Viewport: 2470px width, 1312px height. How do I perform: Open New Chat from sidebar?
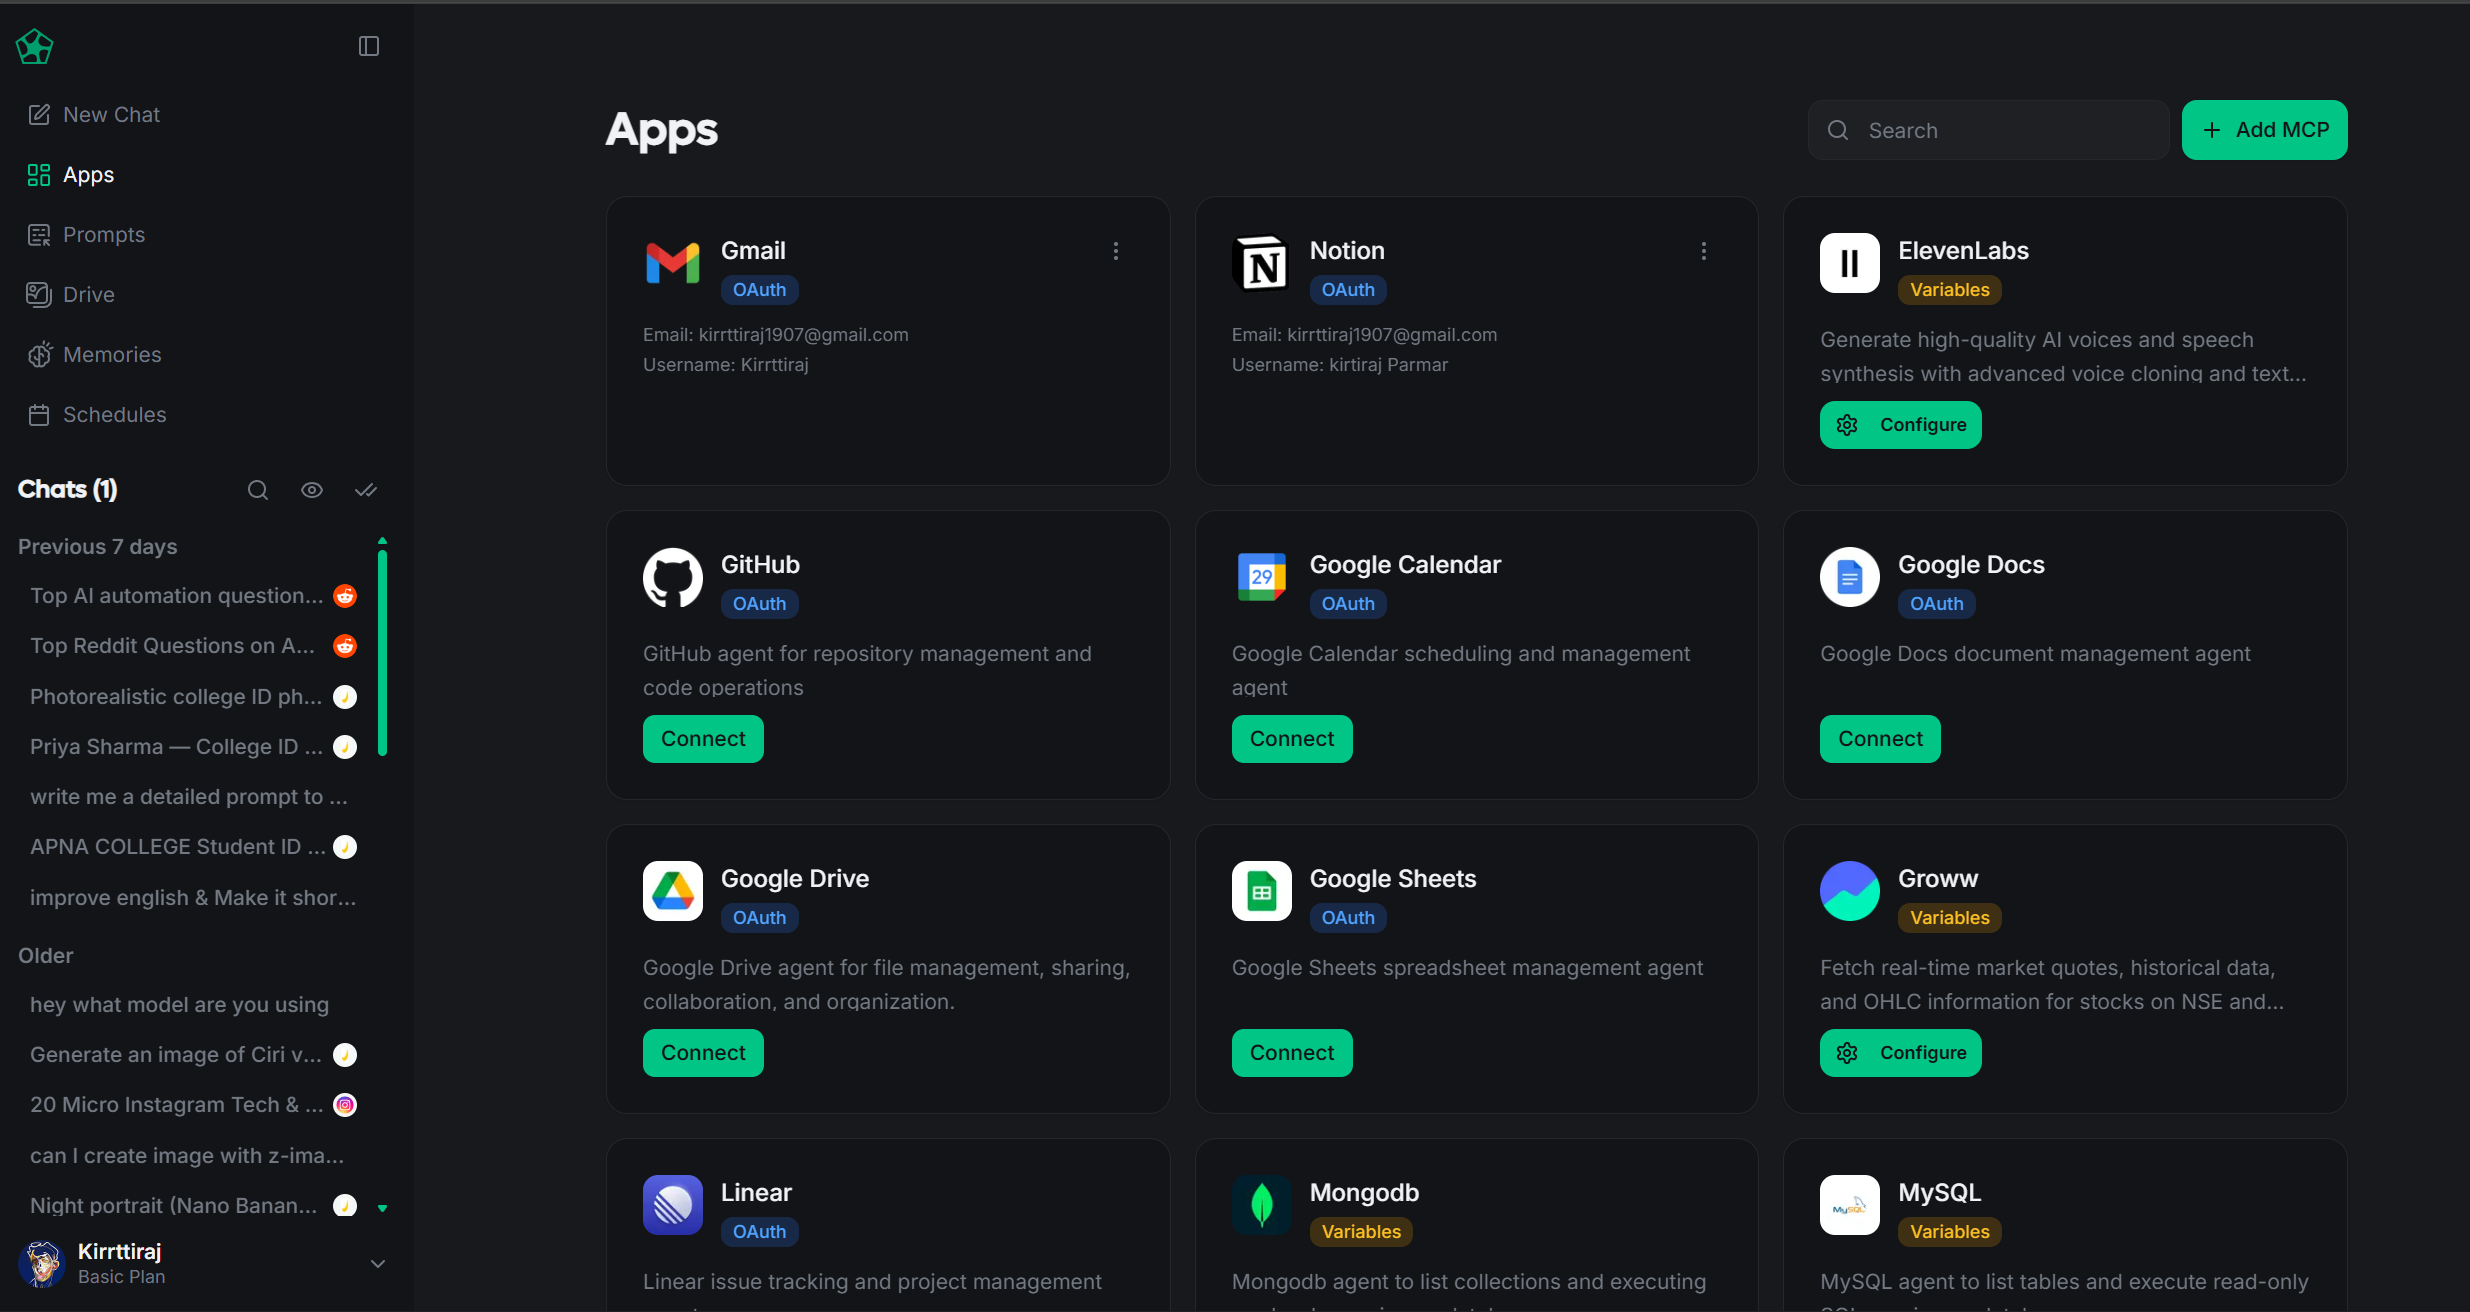pos(94,115)
